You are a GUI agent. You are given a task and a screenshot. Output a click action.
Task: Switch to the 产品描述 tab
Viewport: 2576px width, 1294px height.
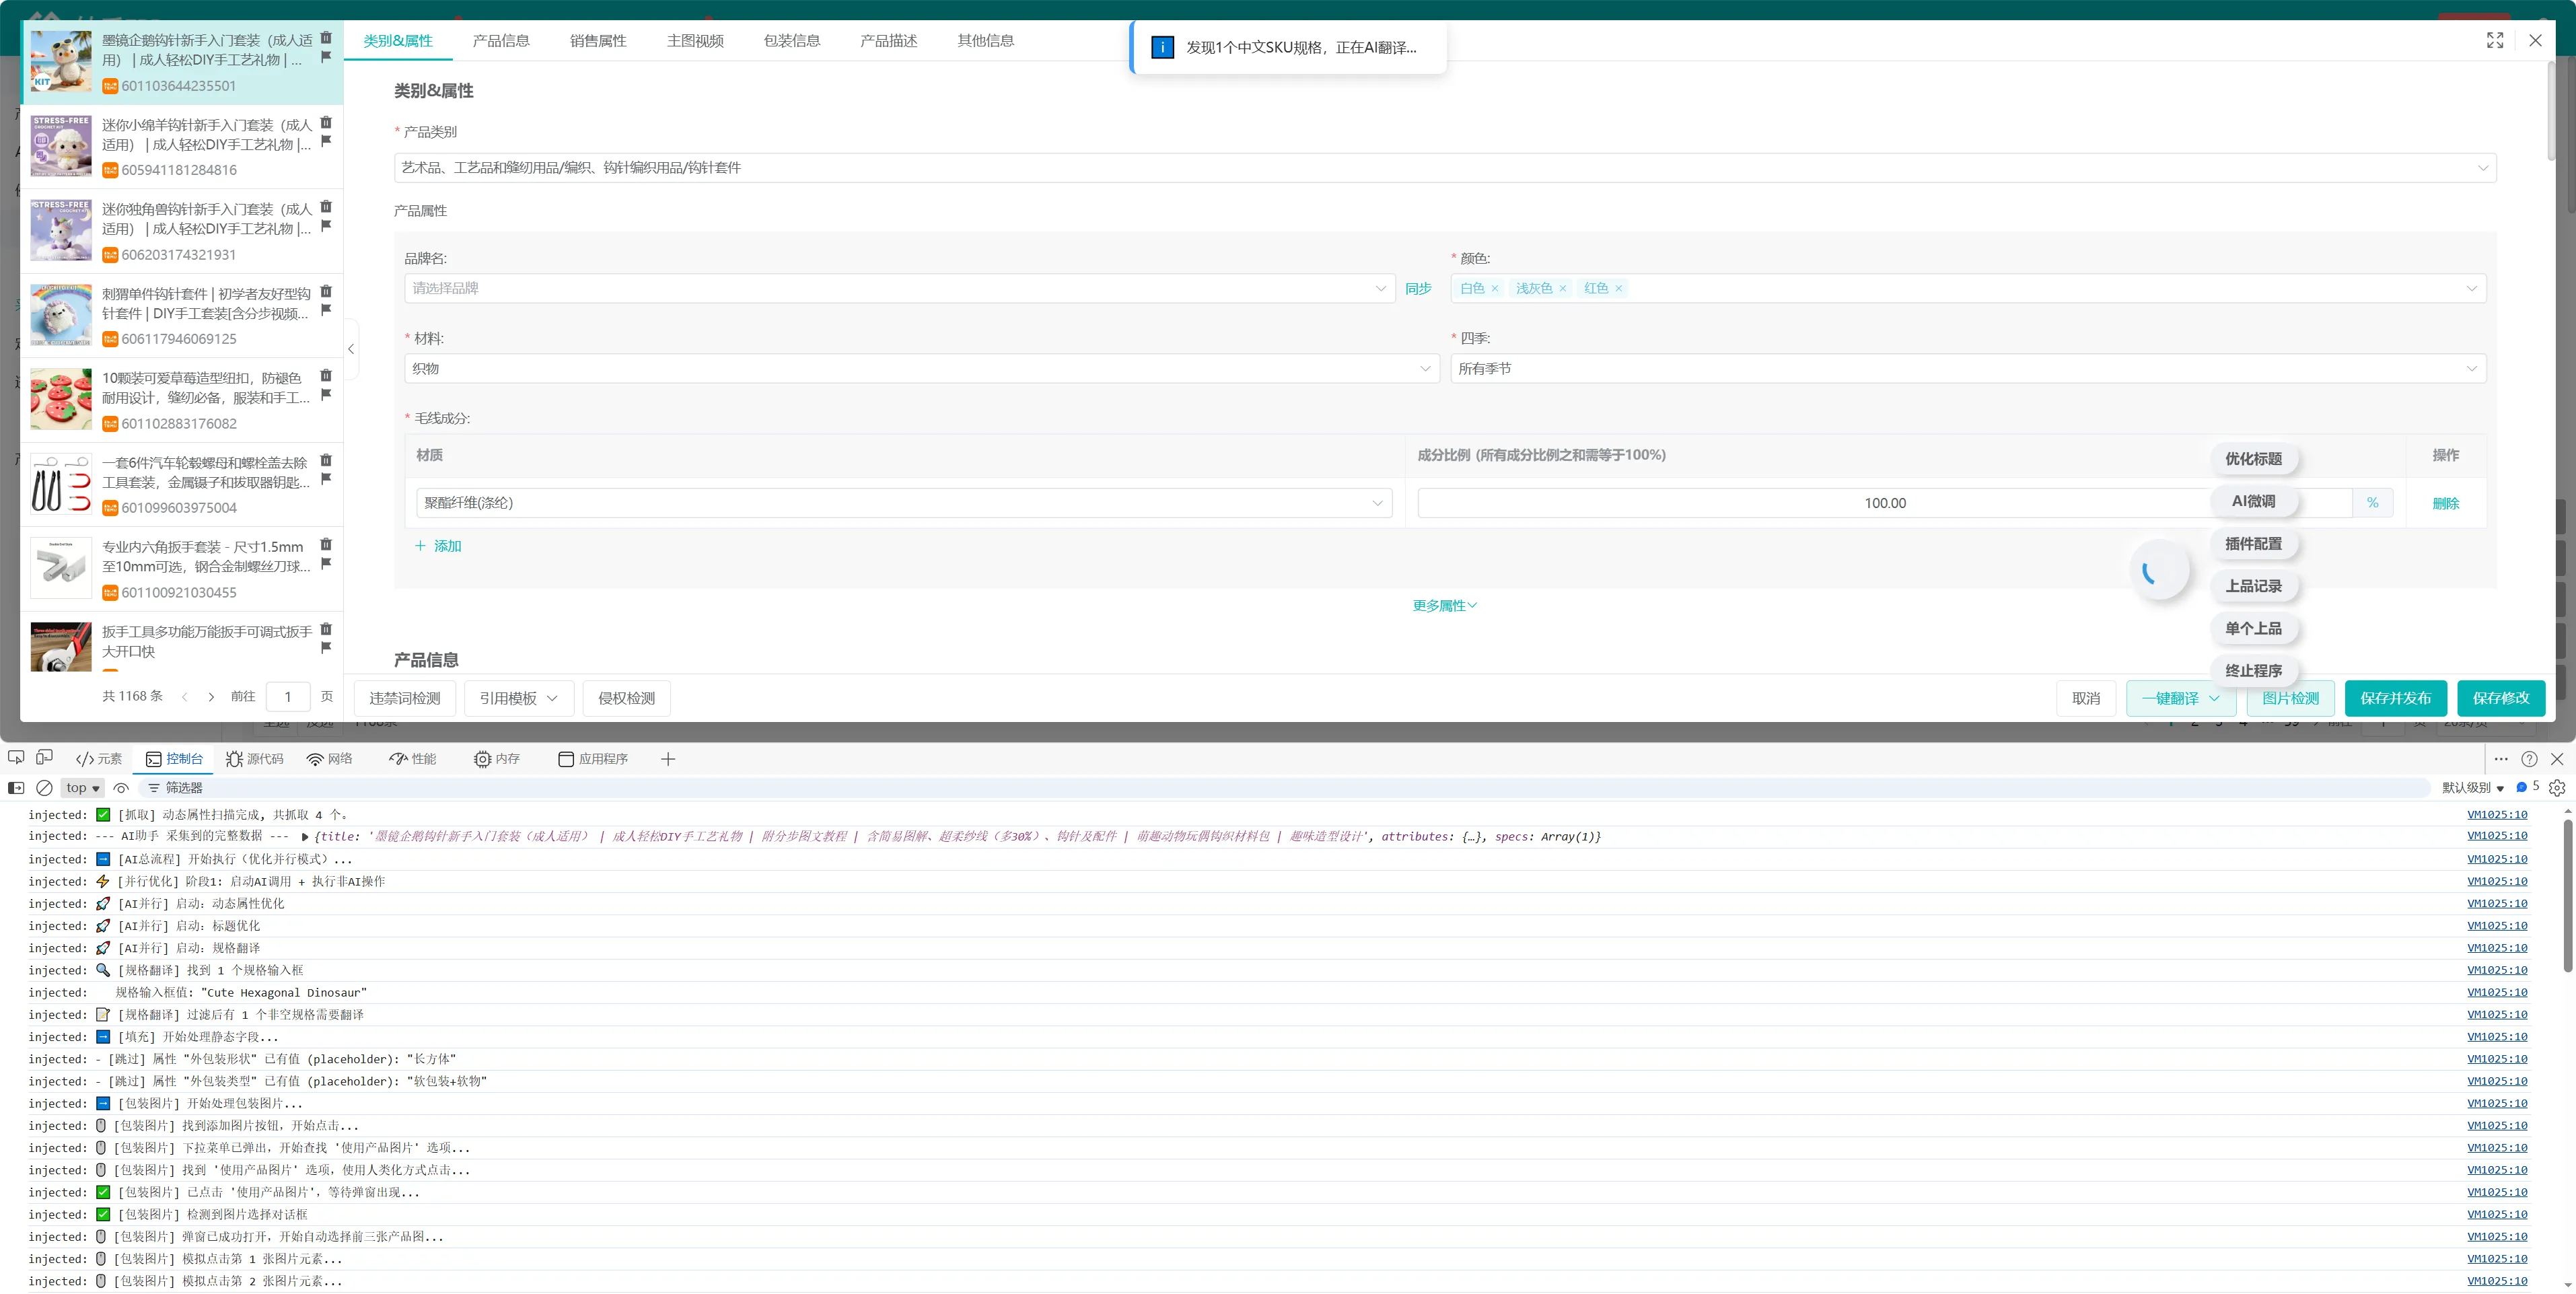coord(889,41)
